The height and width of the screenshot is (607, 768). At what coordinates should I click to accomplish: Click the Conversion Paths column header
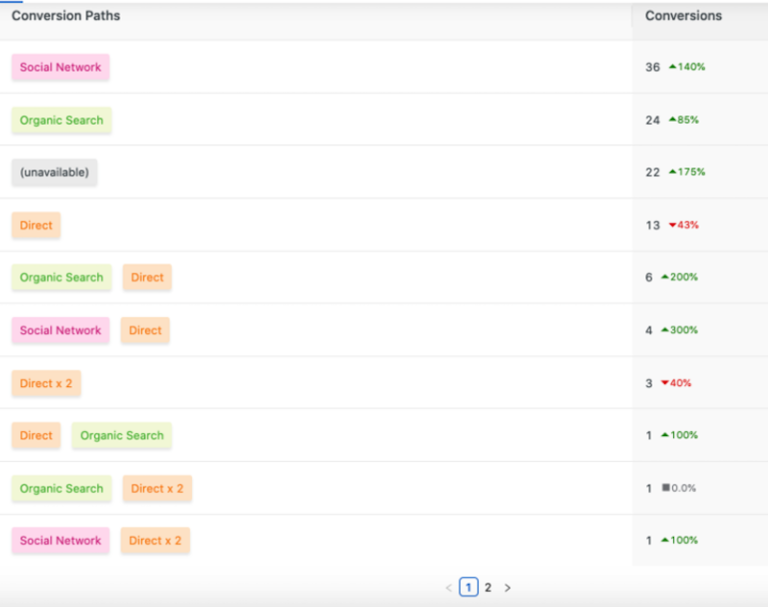click(x=66, y=16)
